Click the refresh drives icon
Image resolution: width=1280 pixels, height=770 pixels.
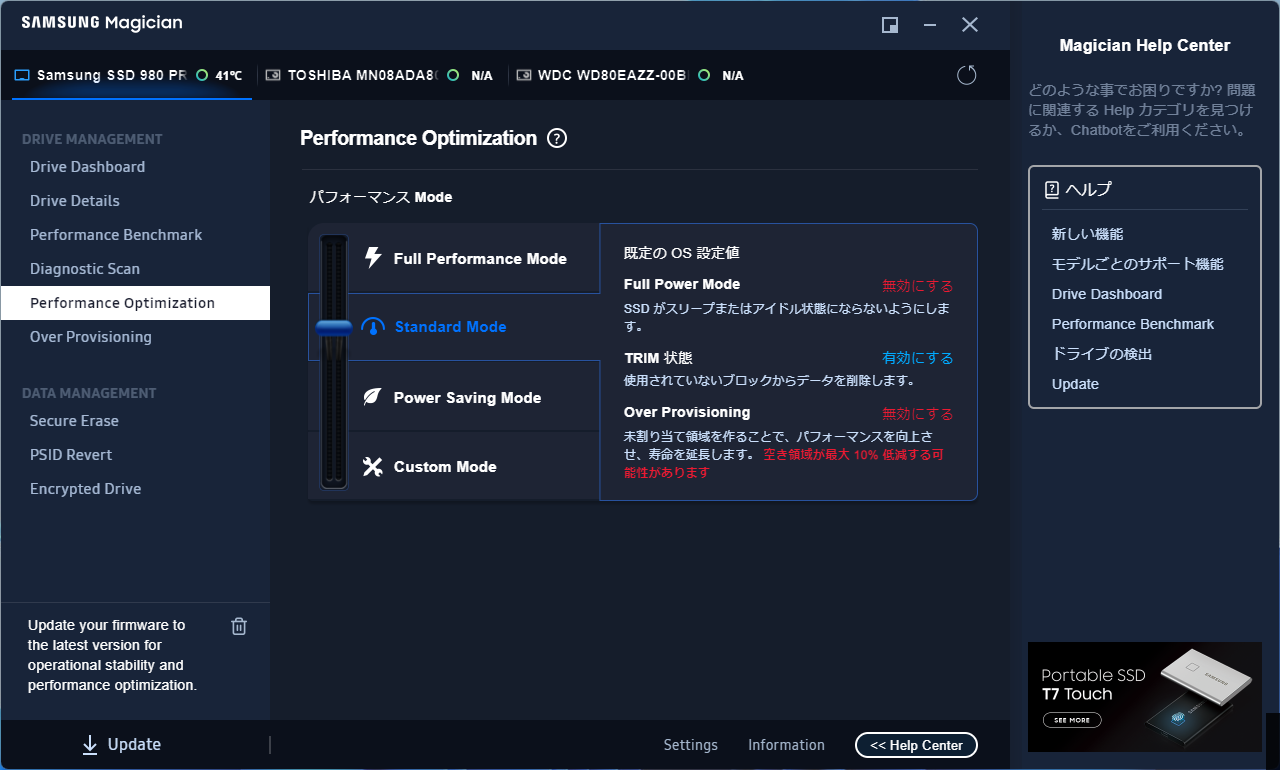tap(966, 75)
